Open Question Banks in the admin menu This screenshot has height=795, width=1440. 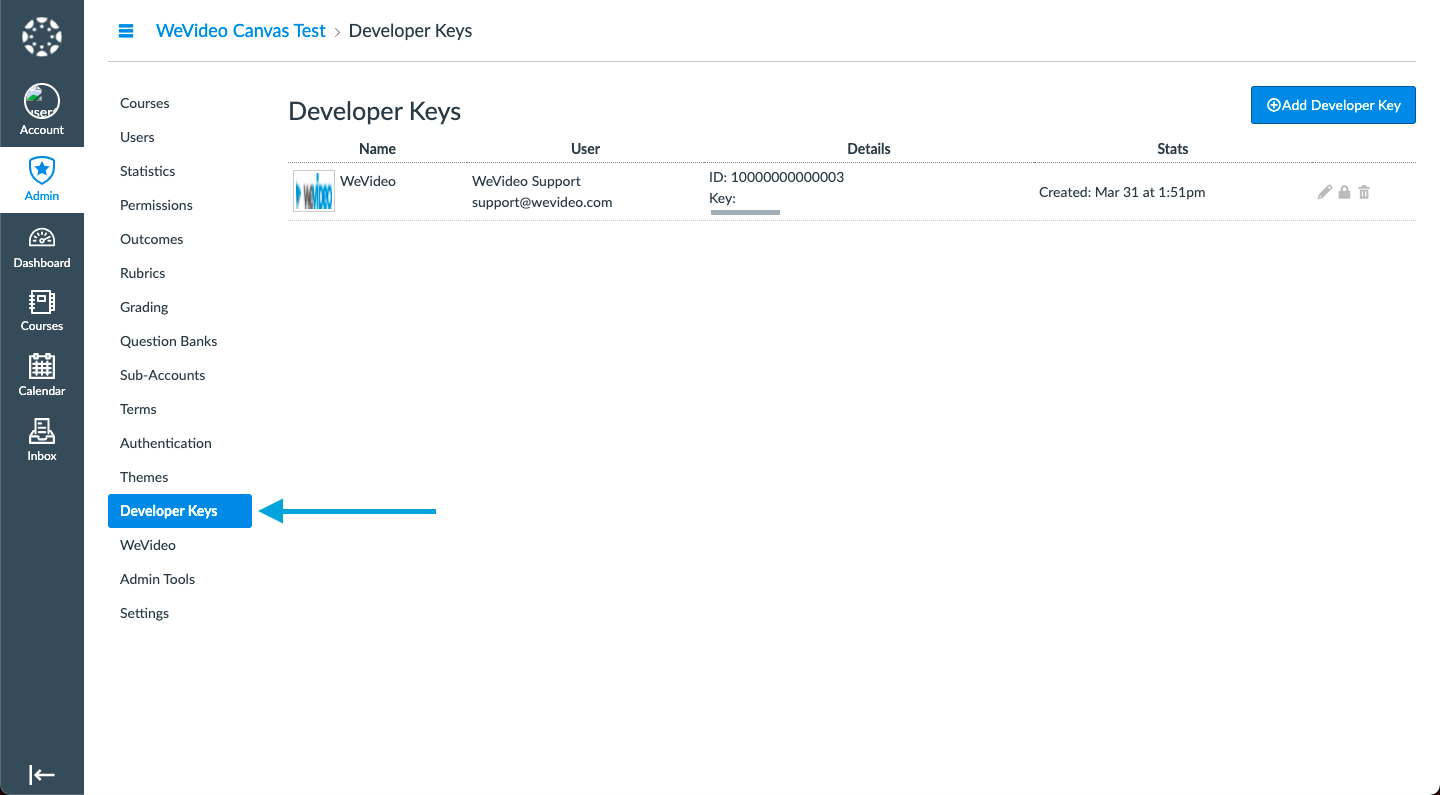point(169,341)
